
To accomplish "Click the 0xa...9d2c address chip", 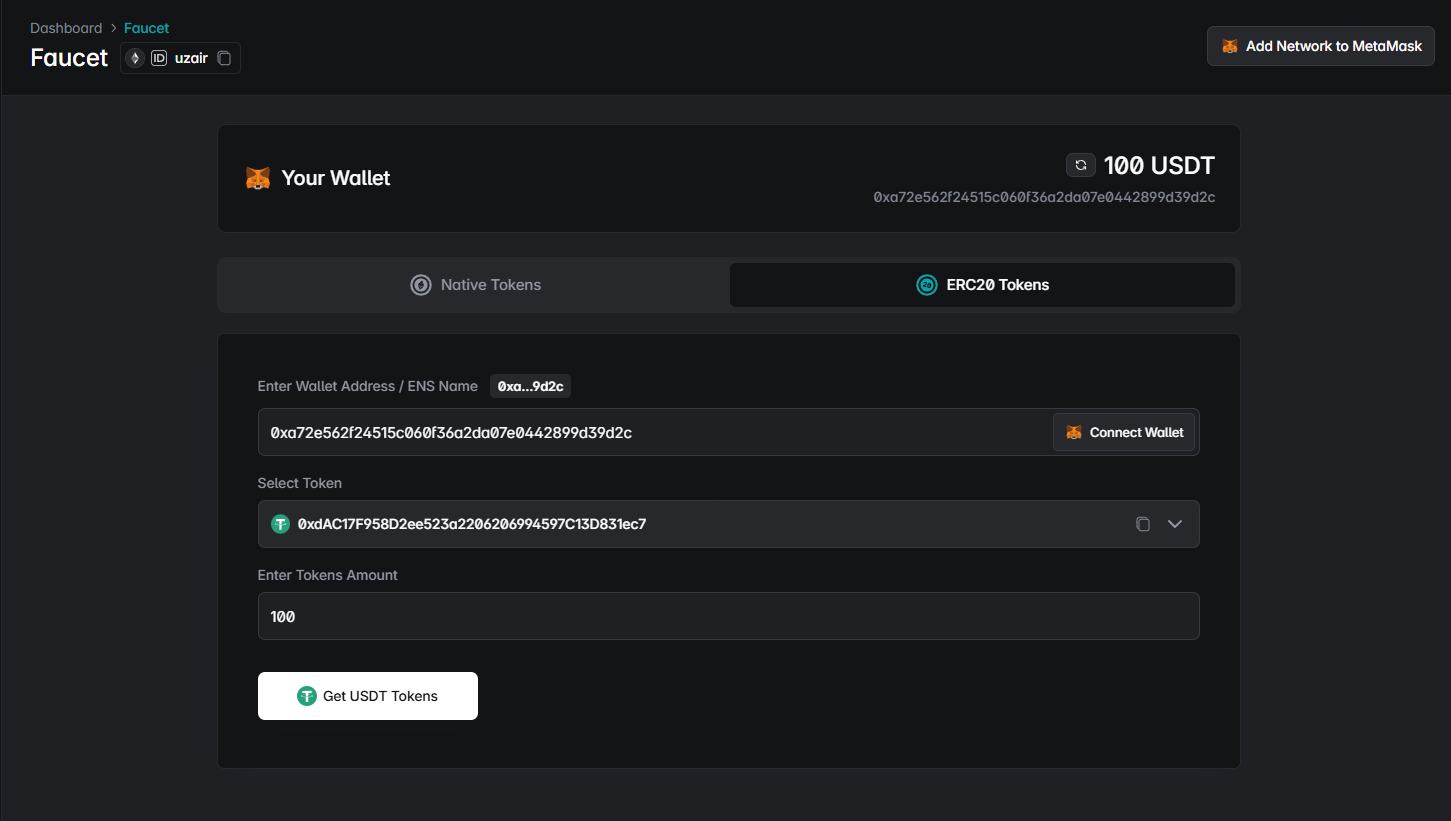I will tap(530, 386).
